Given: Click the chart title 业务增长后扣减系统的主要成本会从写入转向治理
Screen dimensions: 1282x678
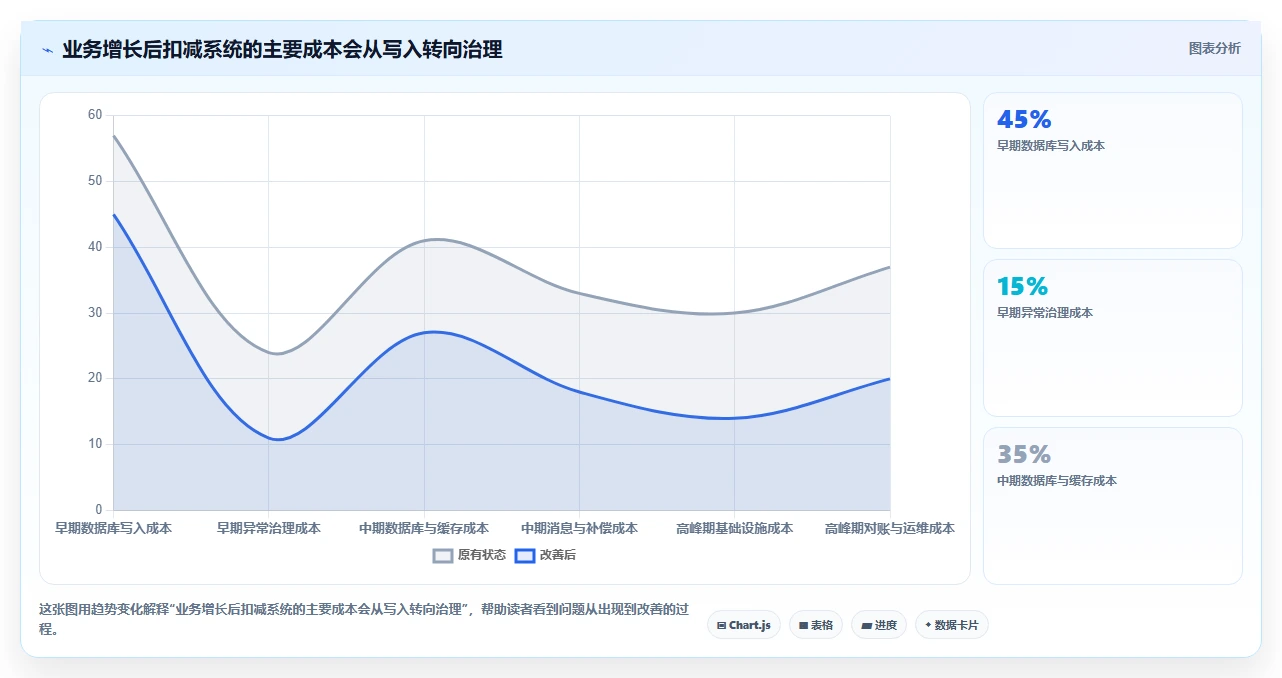Looking at the screenshot, I should coord(282,49).
